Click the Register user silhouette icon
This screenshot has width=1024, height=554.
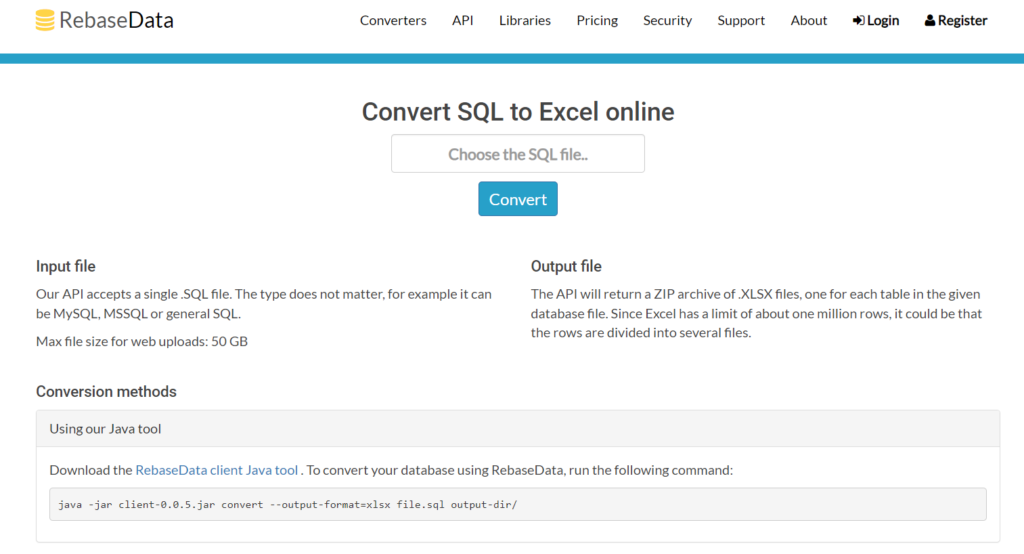pos(929,21)
